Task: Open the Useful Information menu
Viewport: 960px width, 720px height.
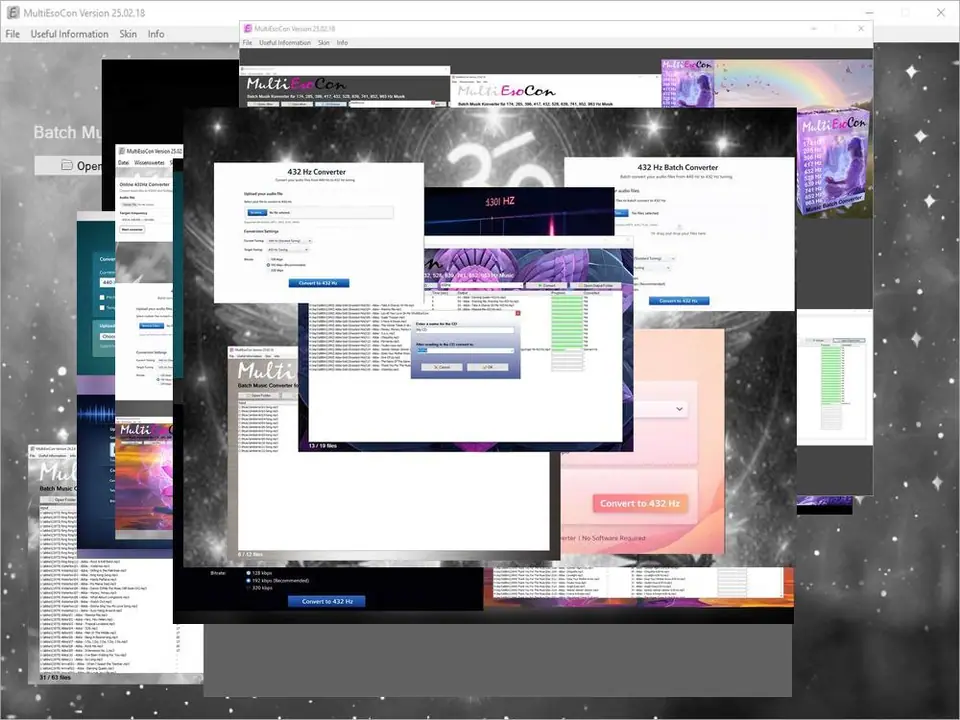Action: tap(69, 34)
